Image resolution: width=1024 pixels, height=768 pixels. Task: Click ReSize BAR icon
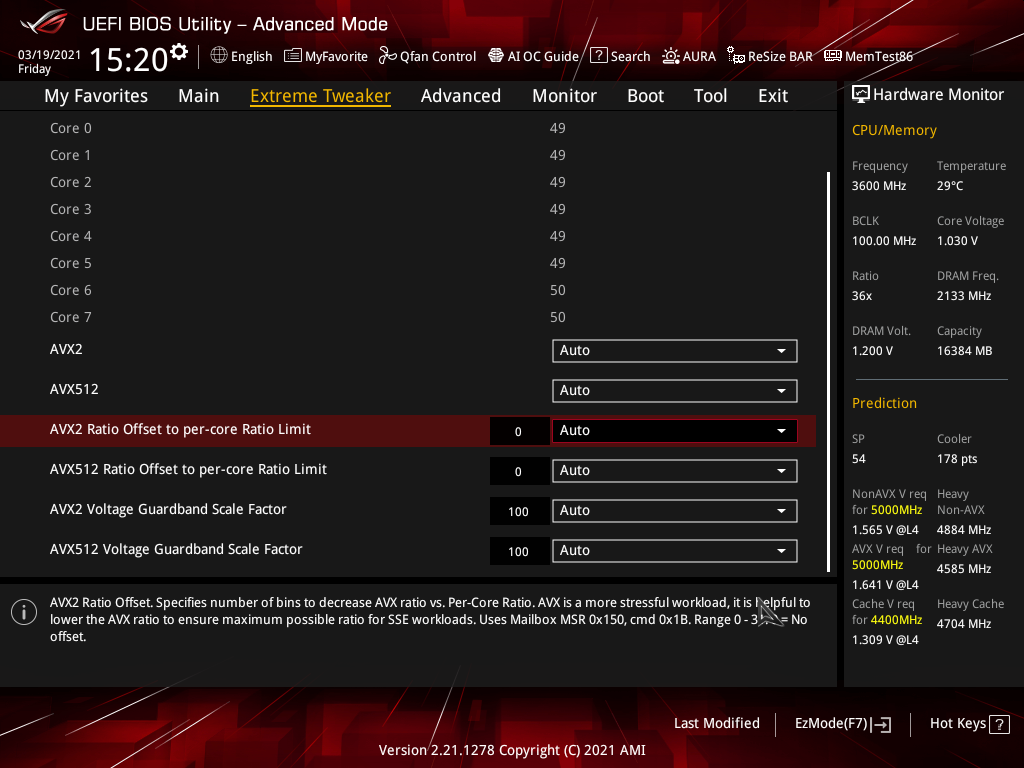coord(735,56)
